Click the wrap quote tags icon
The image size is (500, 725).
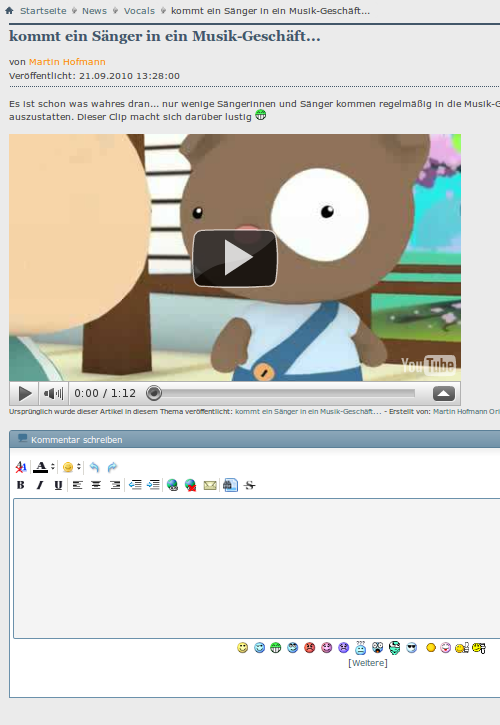[x=230, y=485]
